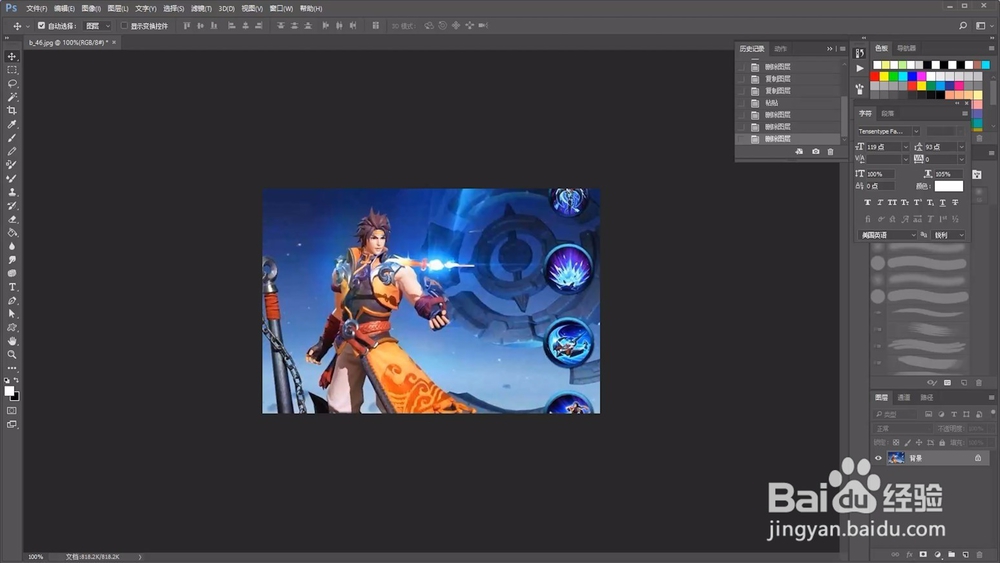Viewport: 1000px width, 563px height.
Task: Click the text color white swatch
Action: [948, 186]
